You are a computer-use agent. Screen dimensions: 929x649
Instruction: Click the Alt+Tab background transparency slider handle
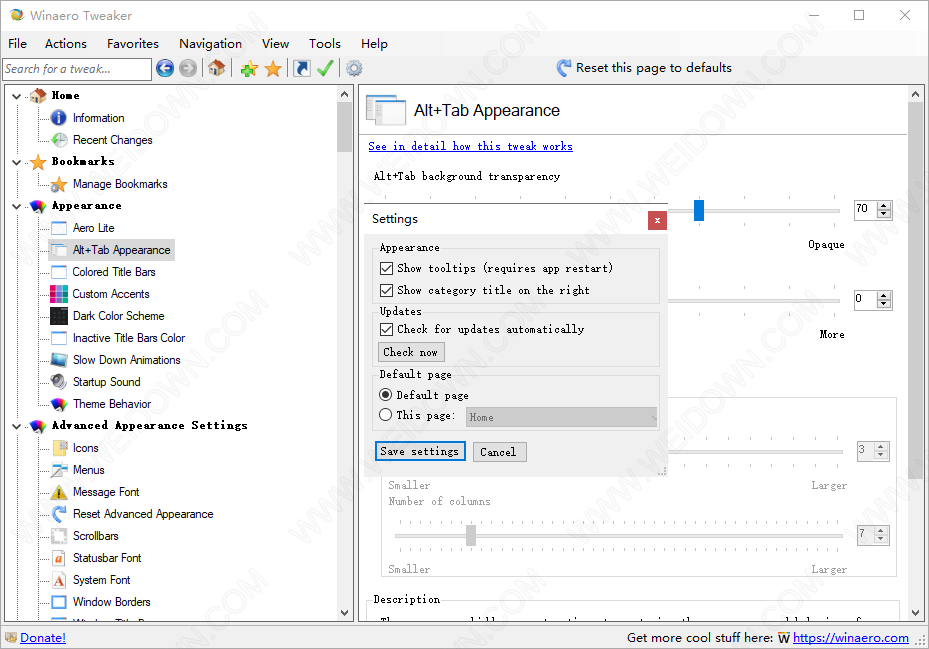pyautogui.click(x=699, y=210)
